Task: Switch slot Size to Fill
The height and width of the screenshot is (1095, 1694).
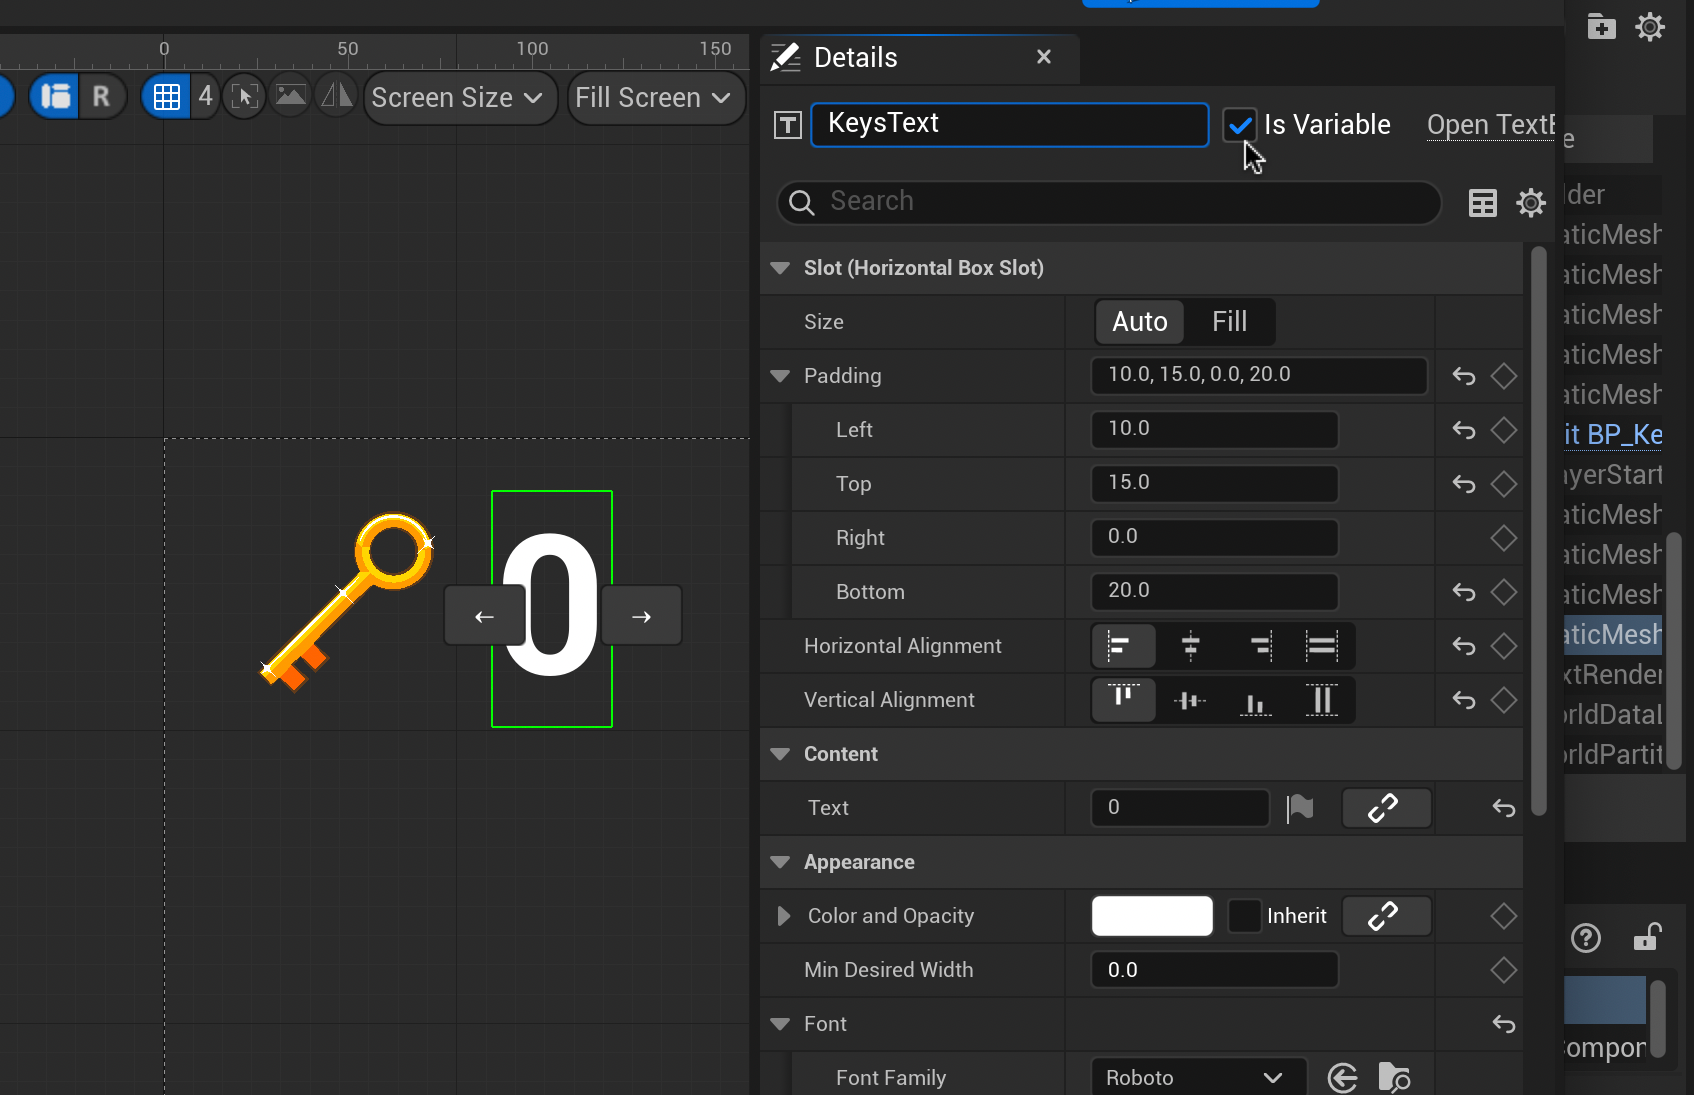Action: coord(1229,322)
